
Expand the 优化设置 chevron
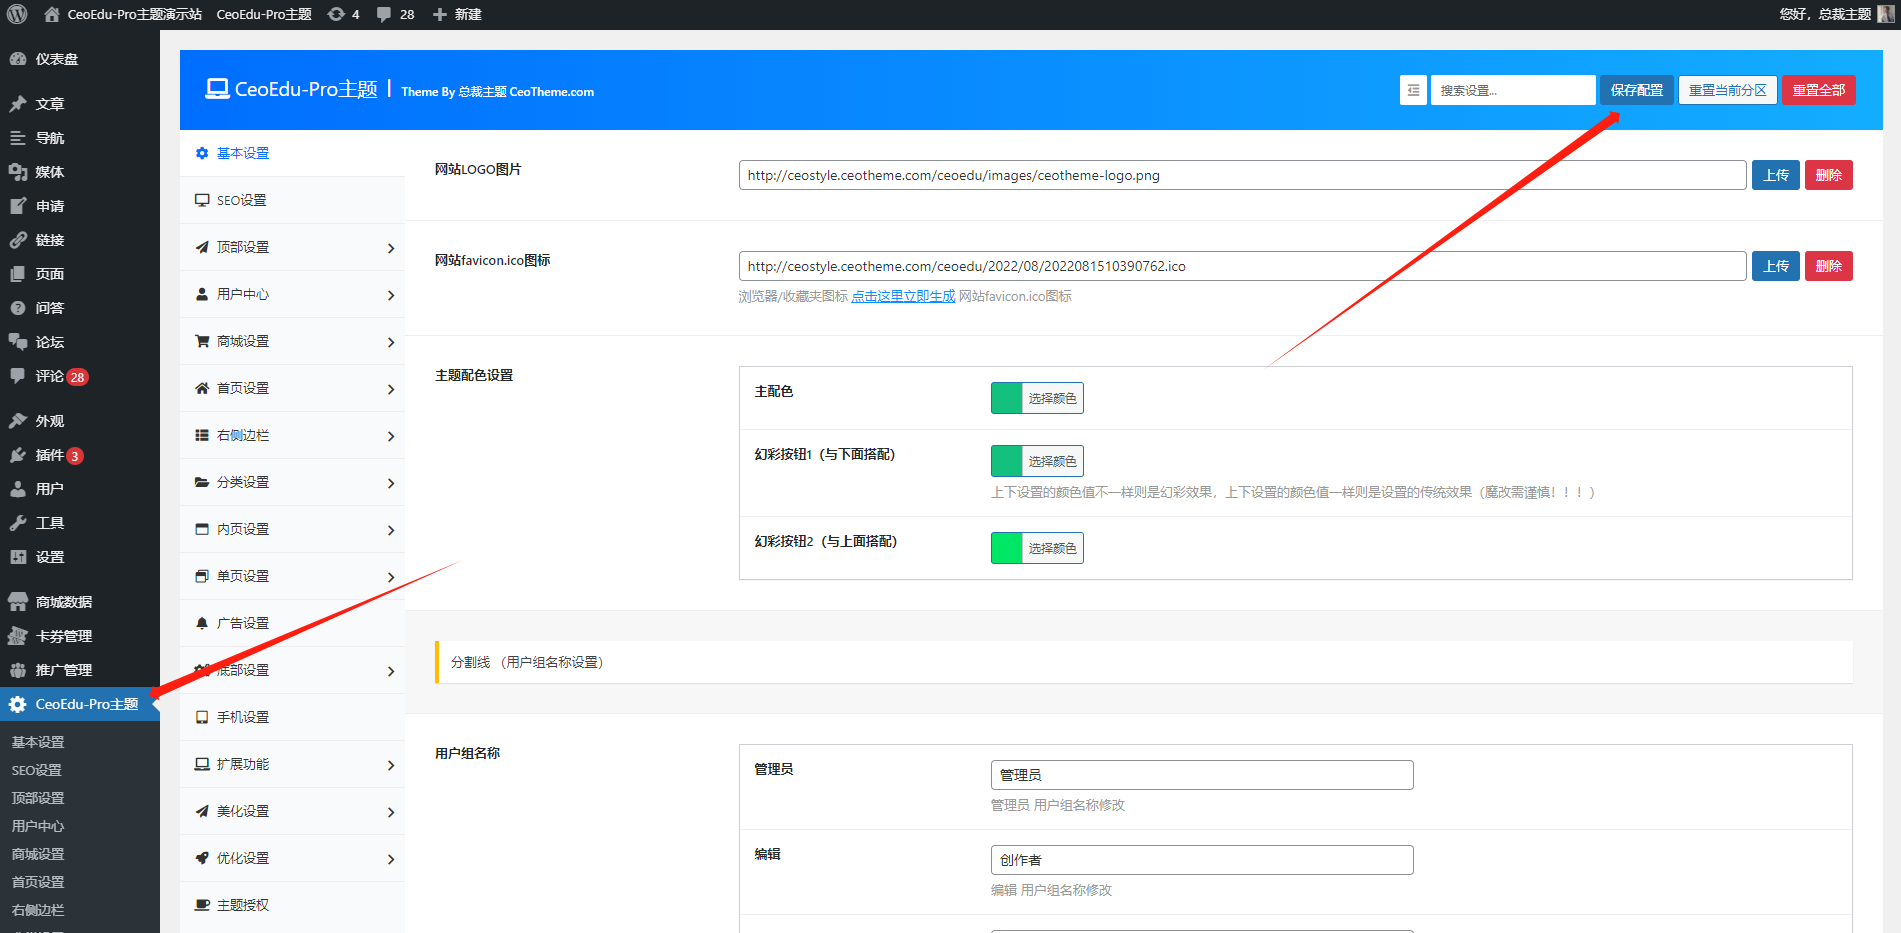tap(391, 859)
